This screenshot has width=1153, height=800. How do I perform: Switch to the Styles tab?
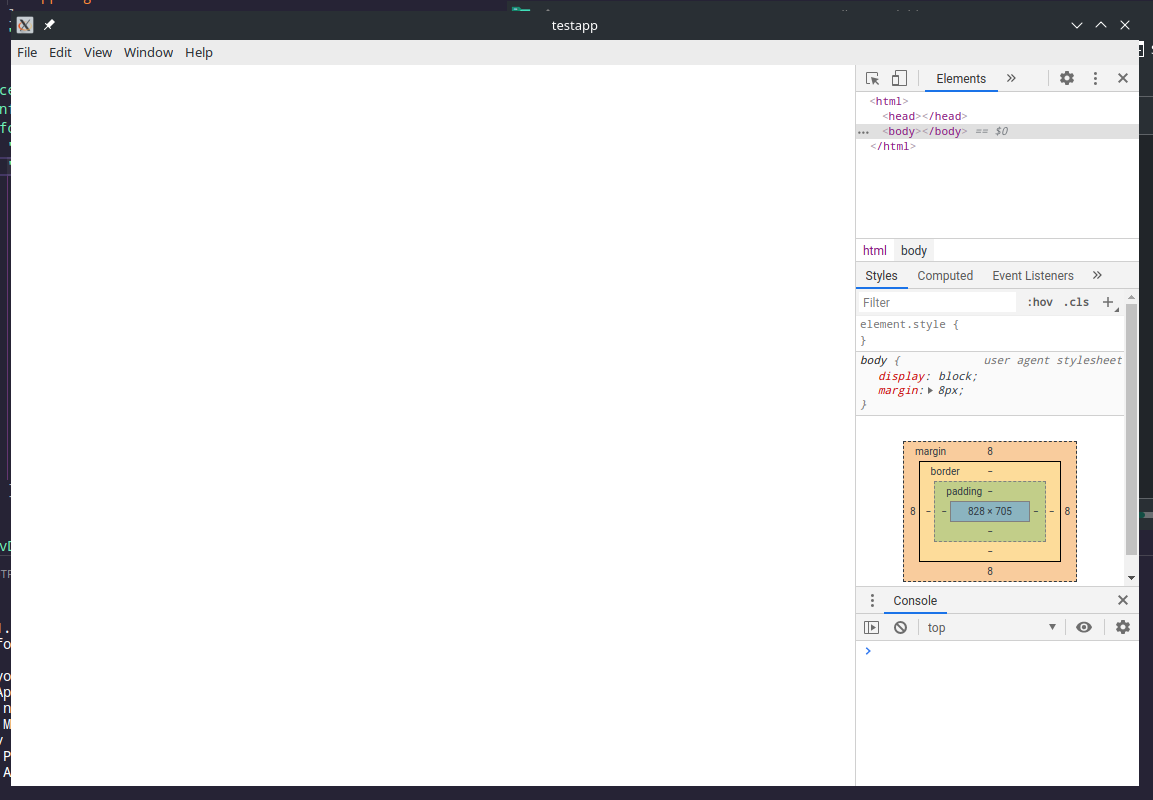pyautogui.click(x=882, y=276)
